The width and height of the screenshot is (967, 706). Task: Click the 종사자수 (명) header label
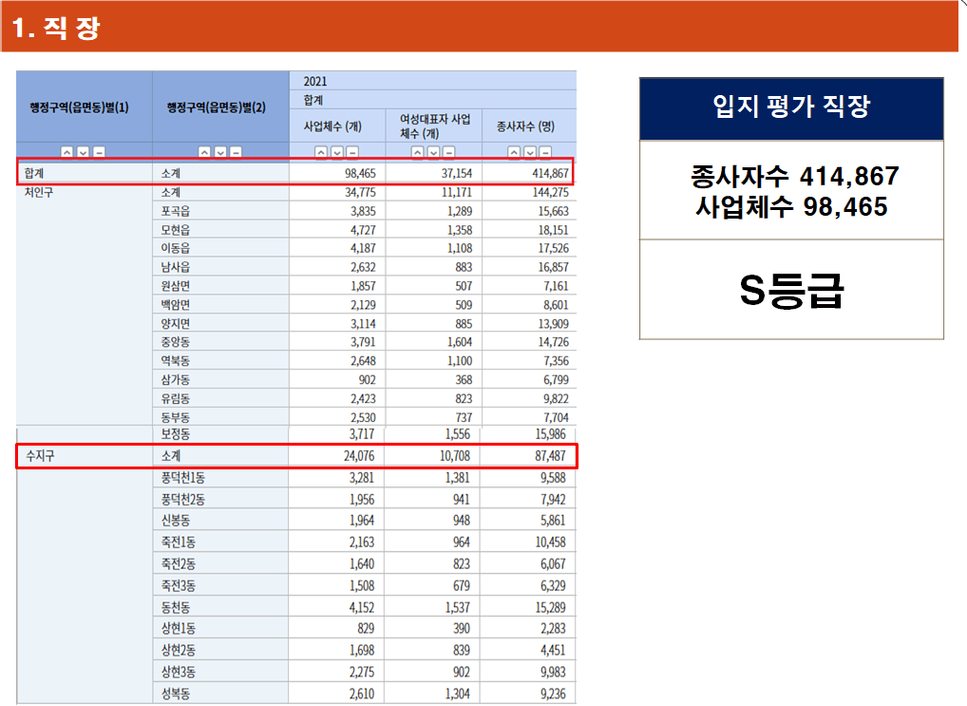525,126
